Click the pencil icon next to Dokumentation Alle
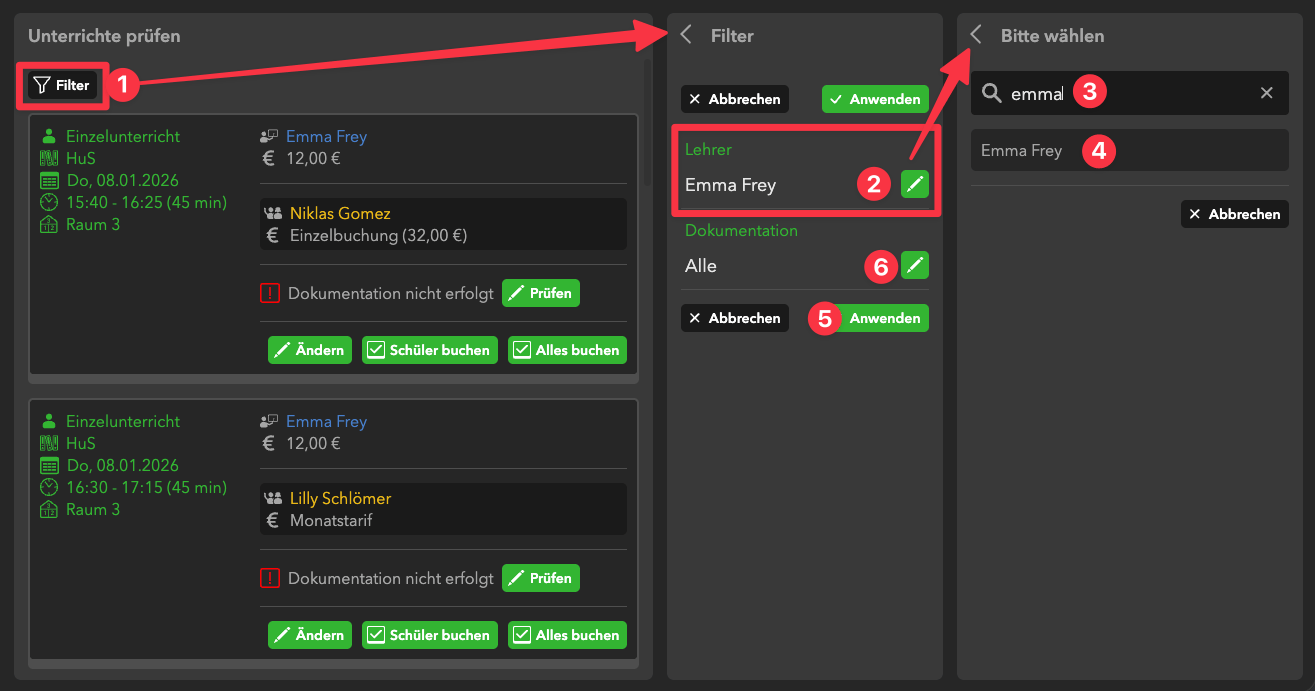Image resolution: width=1315 pixels, height=691 pixels. pyautogui.click(x=914, y=265)
